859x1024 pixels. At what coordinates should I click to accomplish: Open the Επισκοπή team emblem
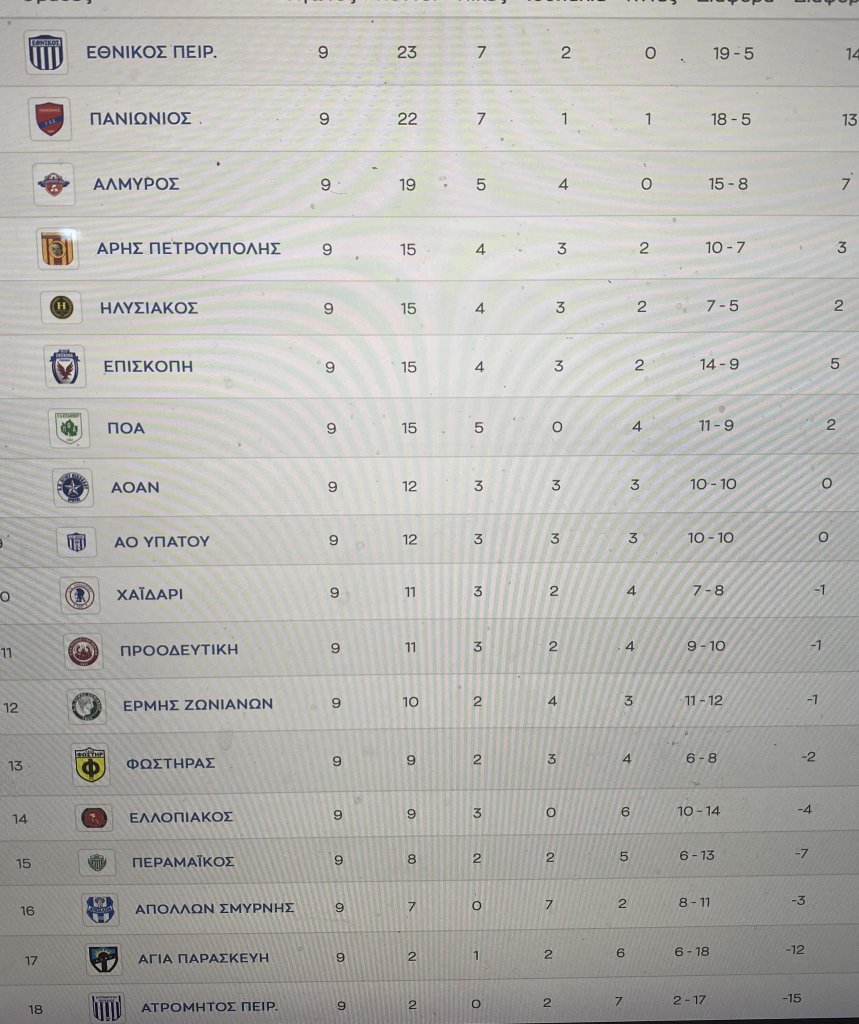click(66, 367)
